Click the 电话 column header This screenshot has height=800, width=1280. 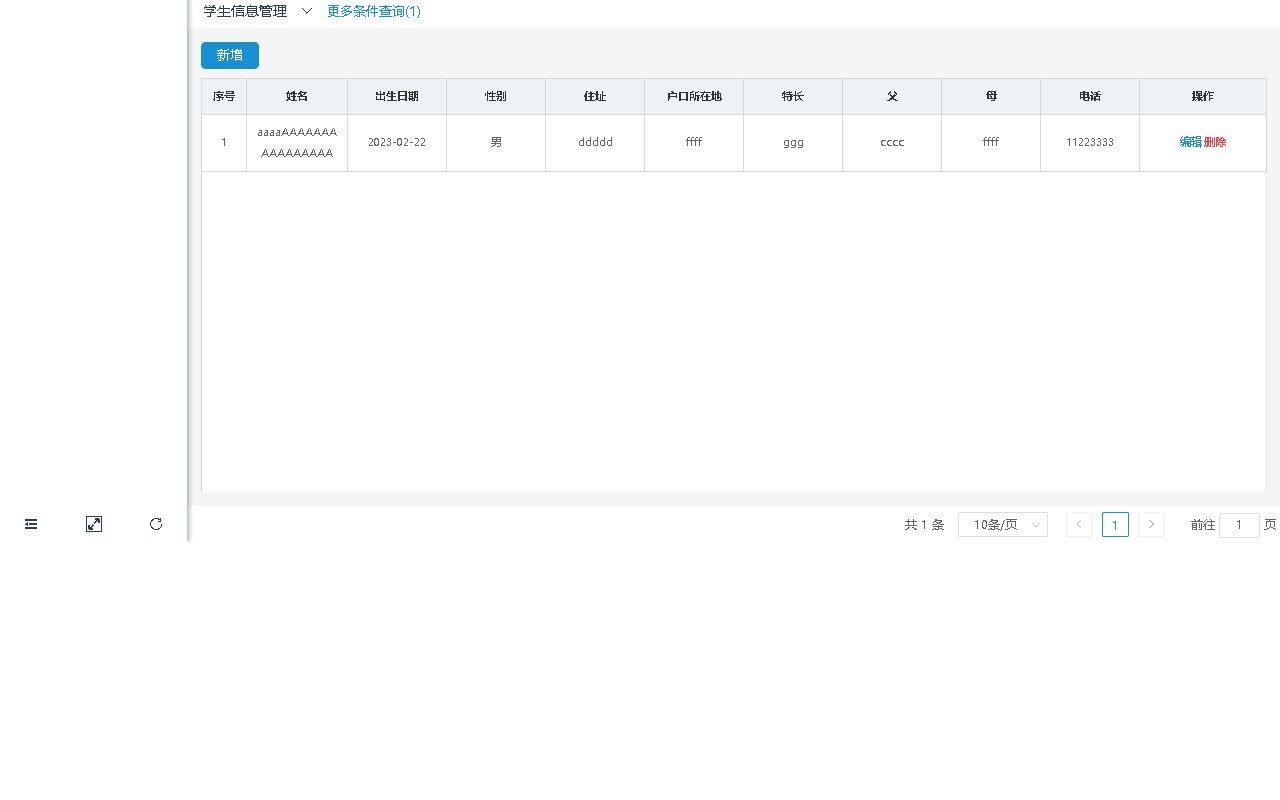pyautogui.click(x=1090, y=97)
